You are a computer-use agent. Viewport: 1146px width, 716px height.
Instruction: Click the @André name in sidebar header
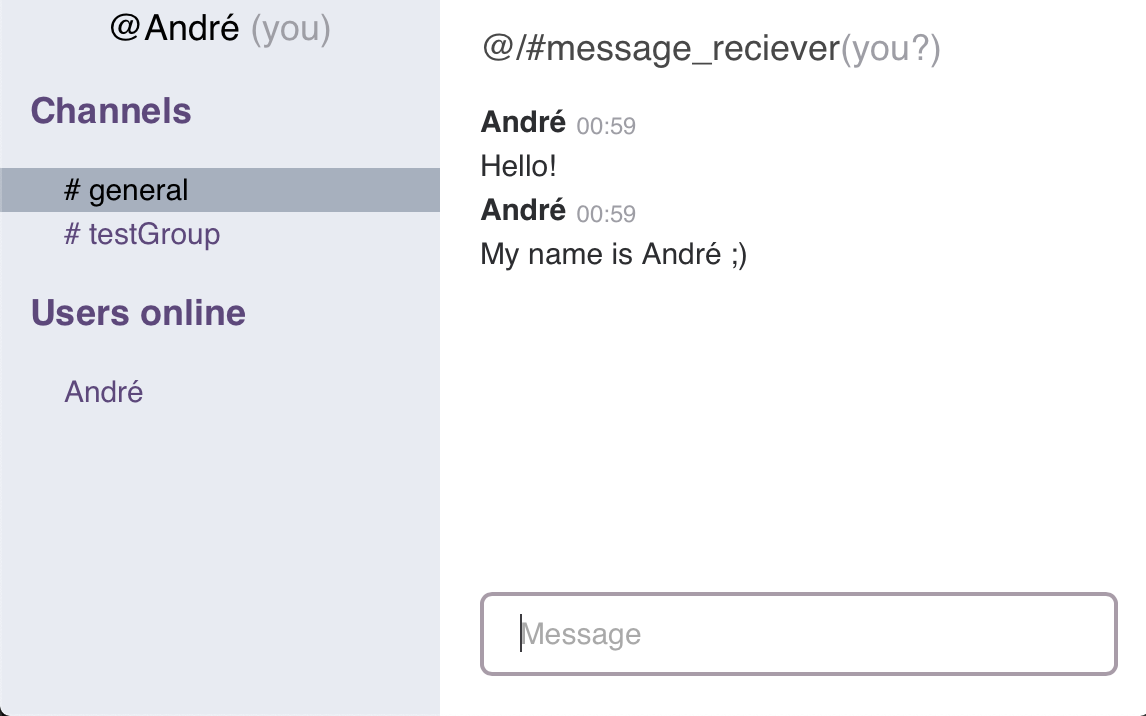pyautogui.click(x=191, y=29)
